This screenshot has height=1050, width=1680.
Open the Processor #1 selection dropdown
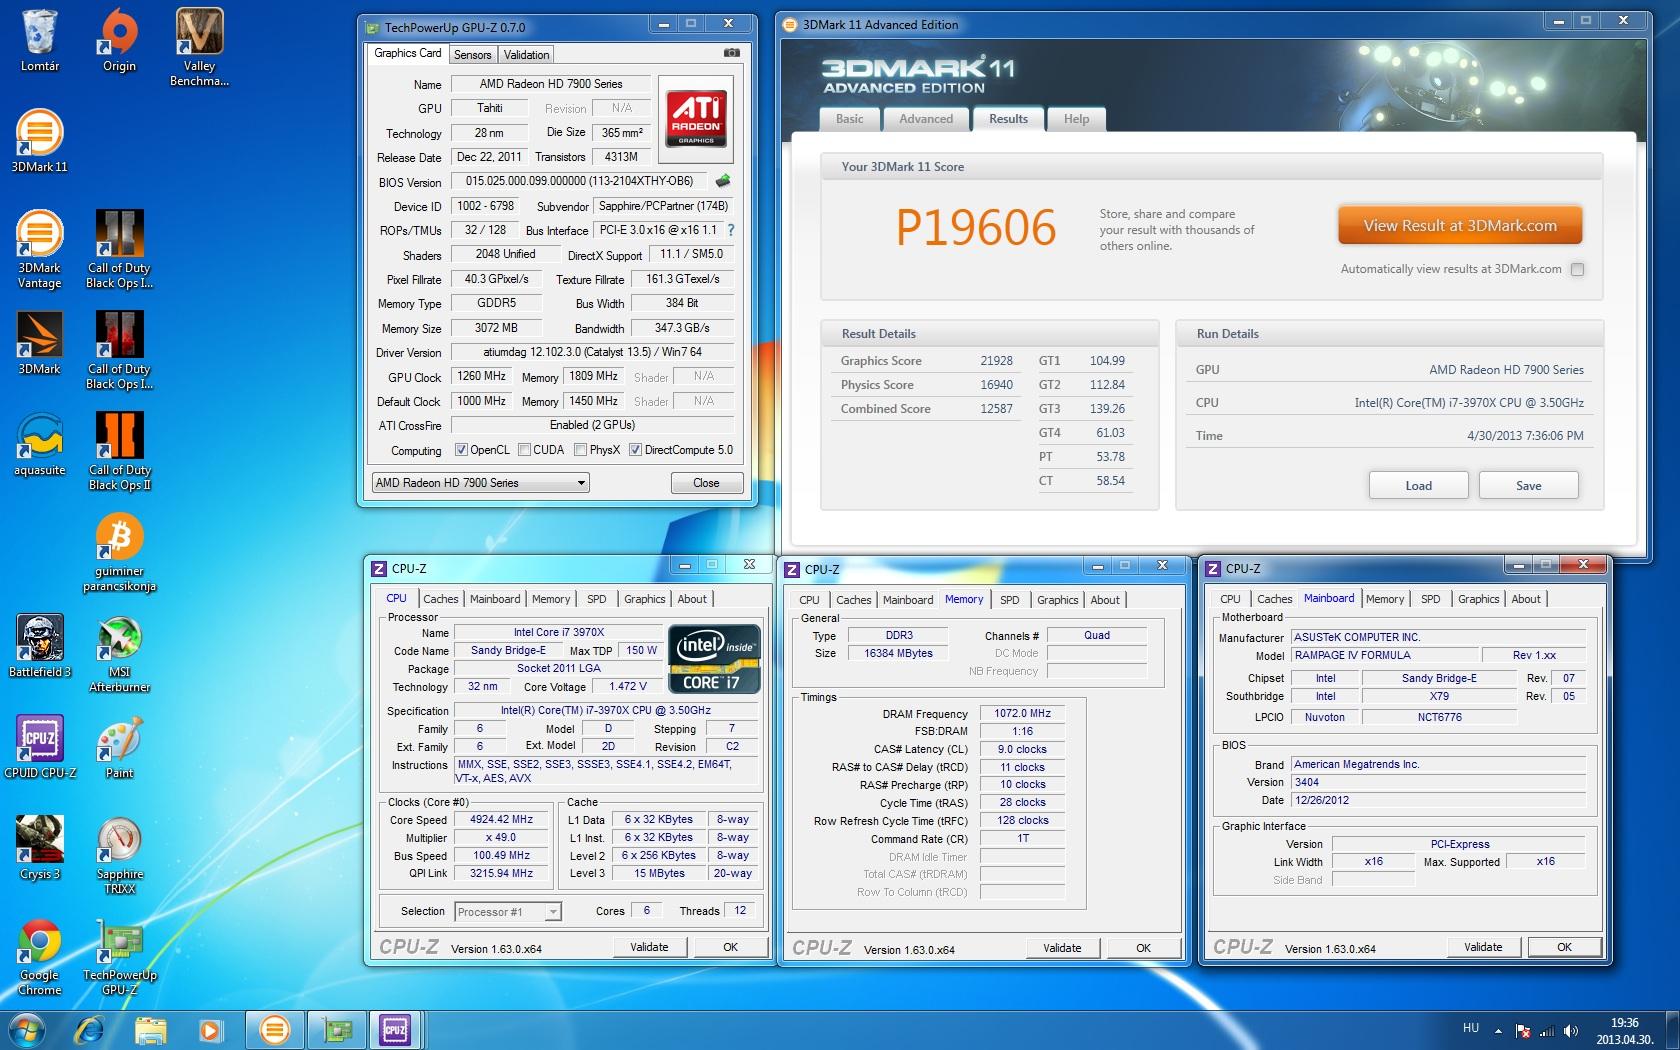[508, 911]
